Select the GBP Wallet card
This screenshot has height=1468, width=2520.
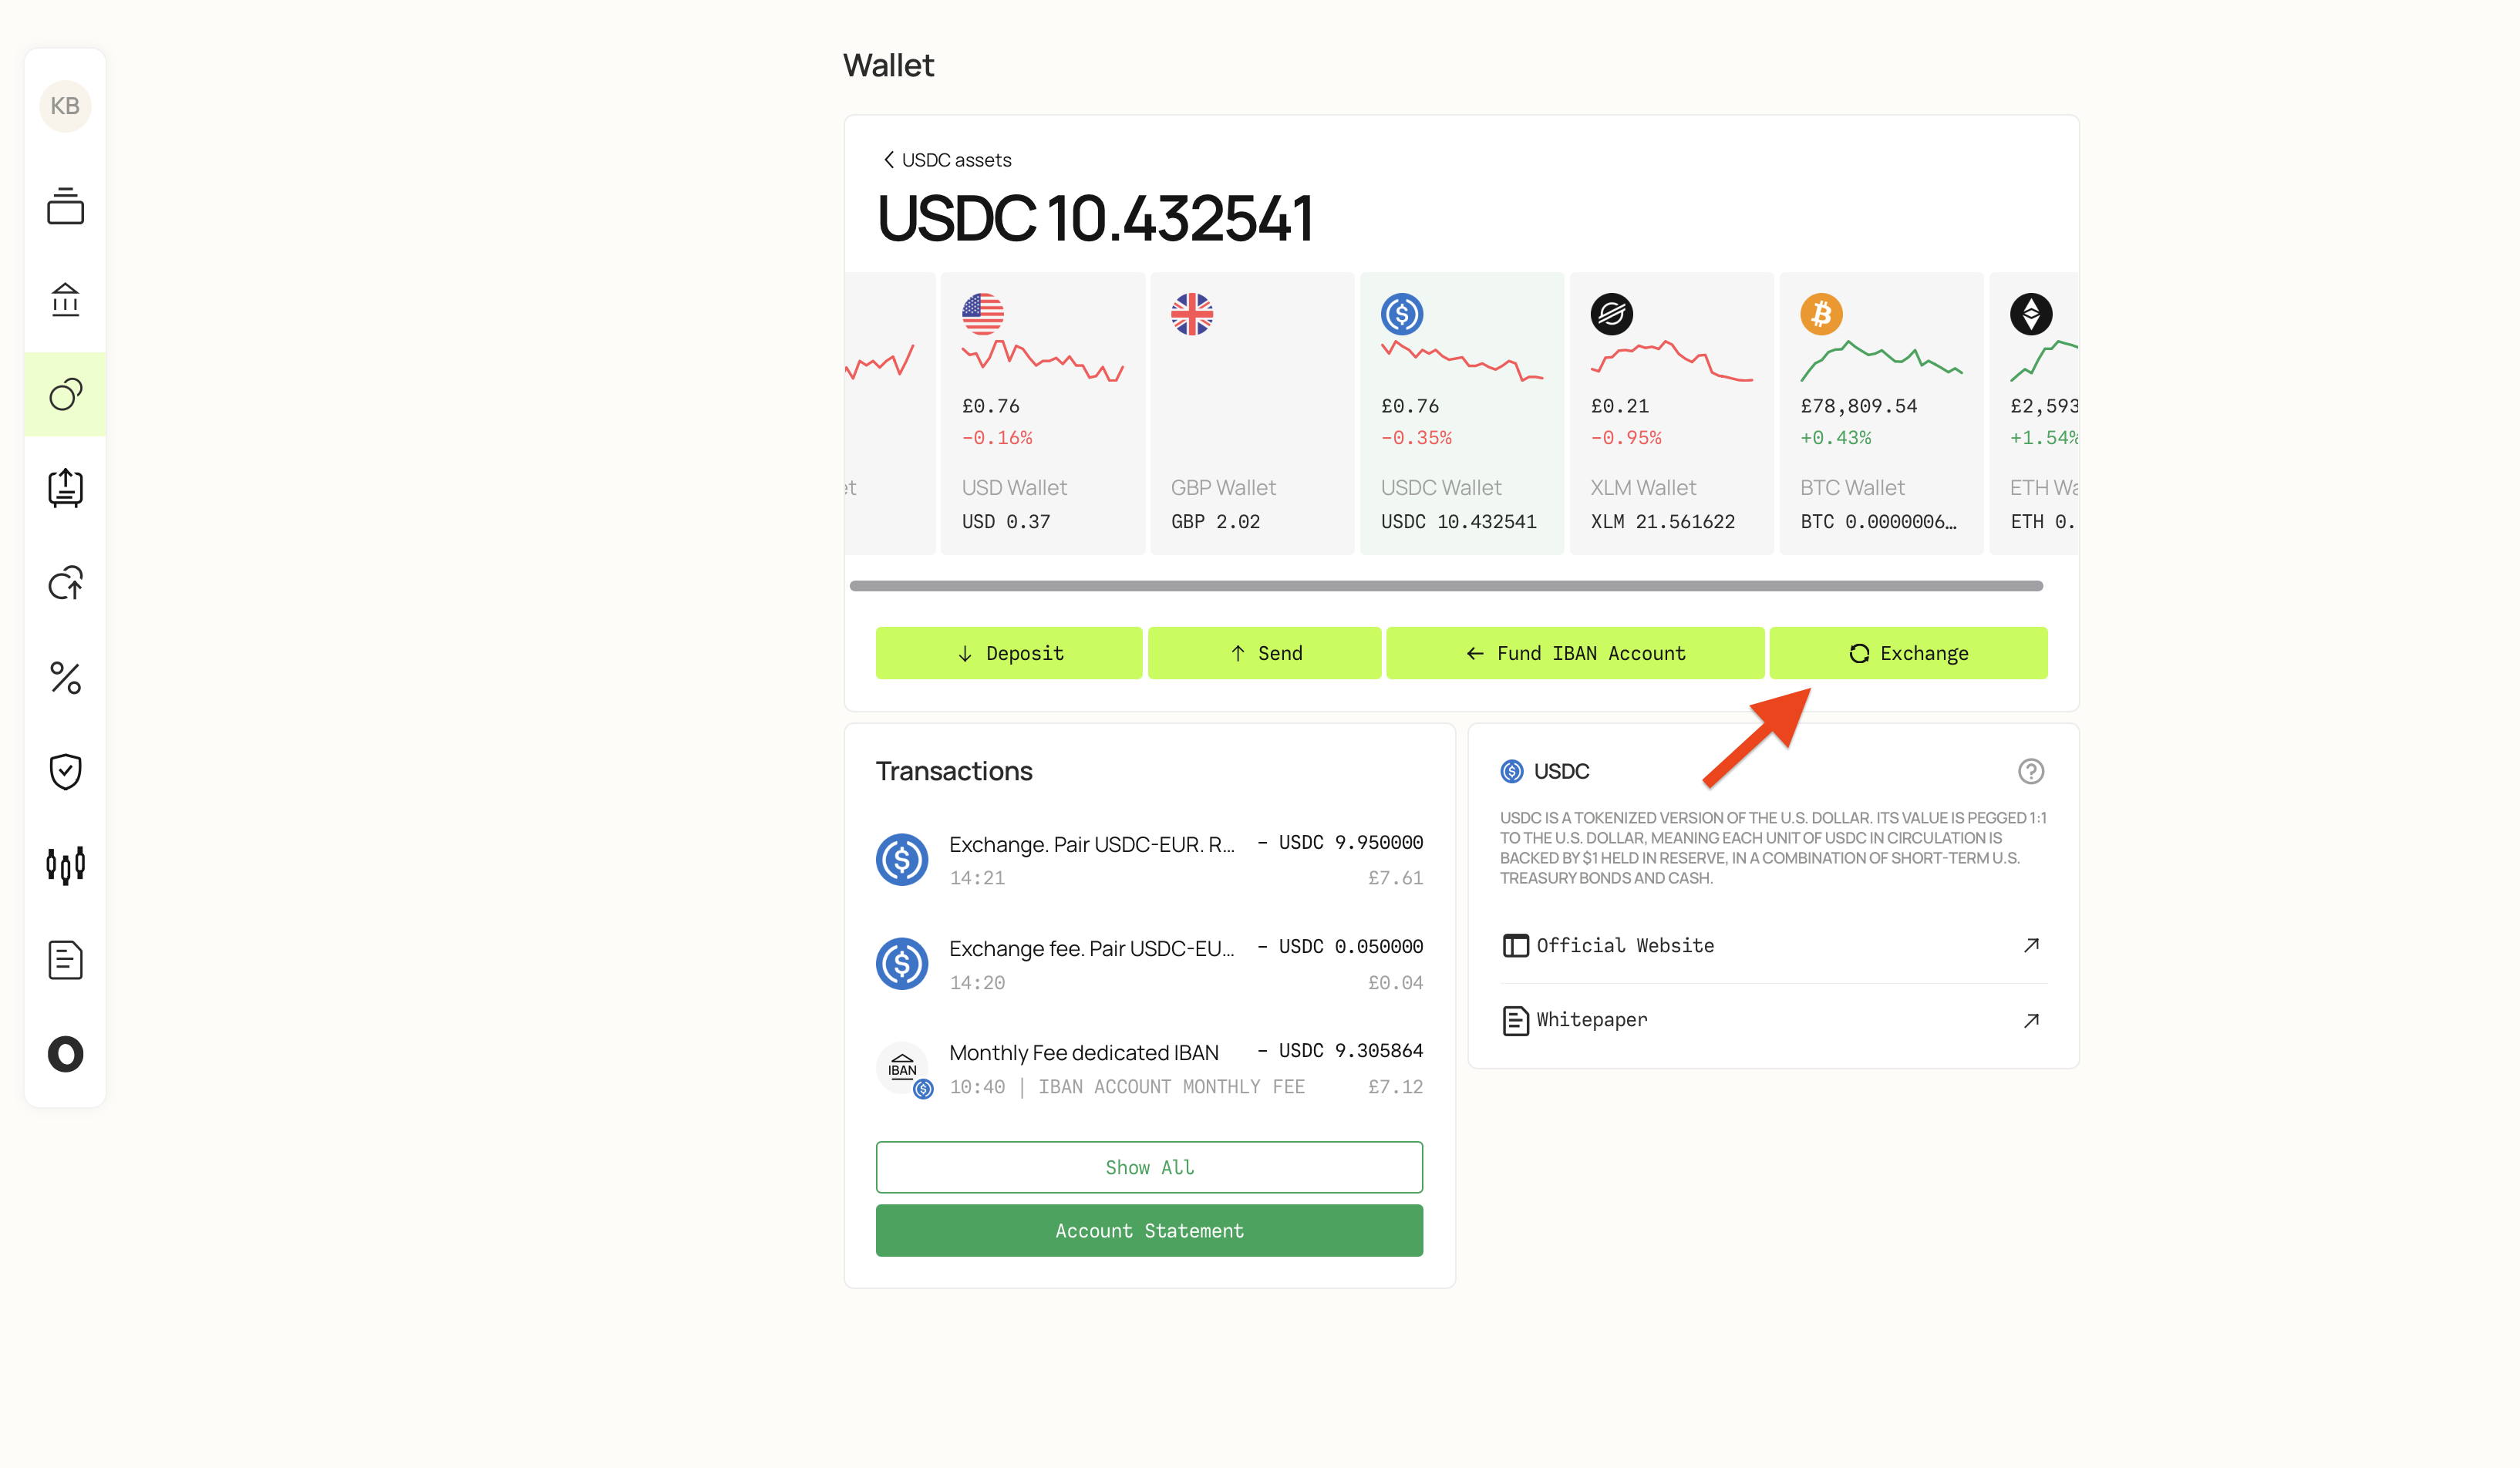pos(1251,413)
